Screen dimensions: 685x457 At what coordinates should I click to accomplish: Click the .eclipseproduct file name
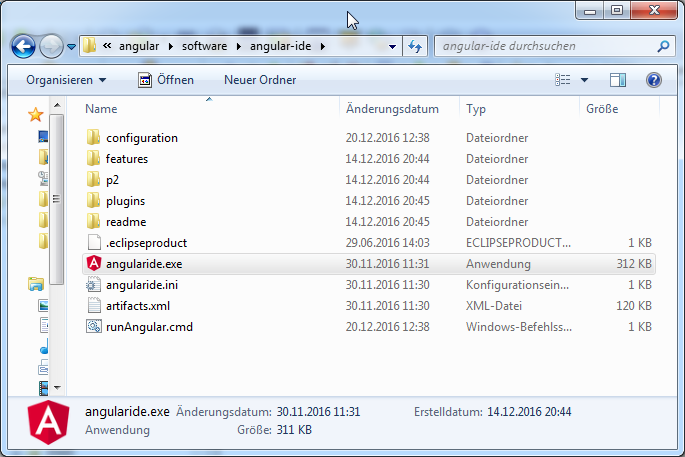pos(146,243)
